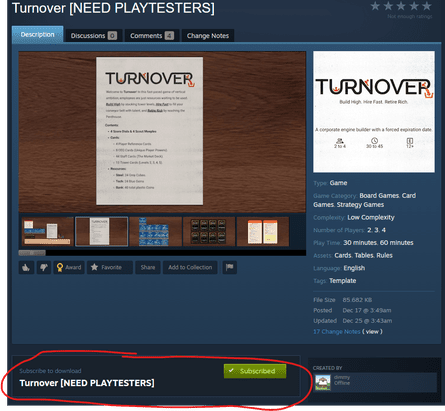Add item to Favorites

point(110,267)
